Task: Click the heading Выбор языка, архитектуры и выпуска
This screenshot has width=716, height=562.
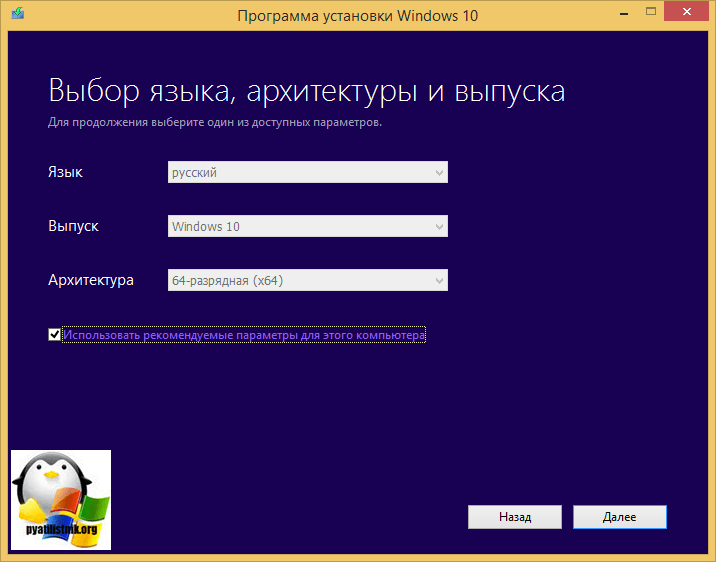Action: pos(306,91)
